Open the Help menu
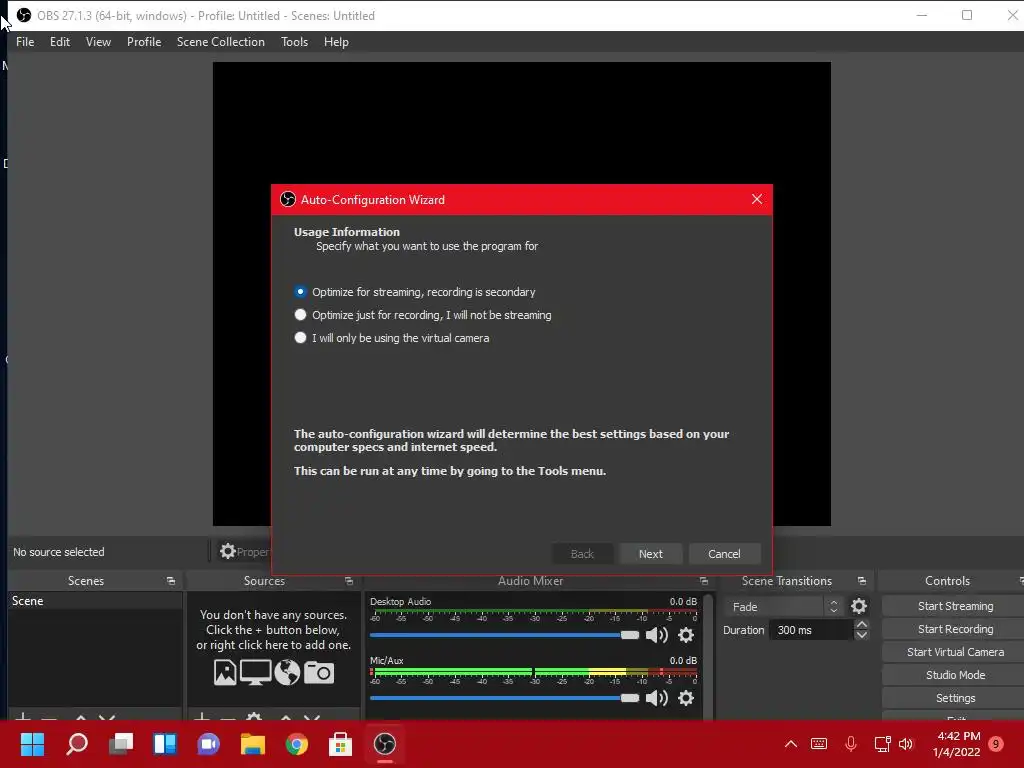1024x768 pixels. (336, 42)
